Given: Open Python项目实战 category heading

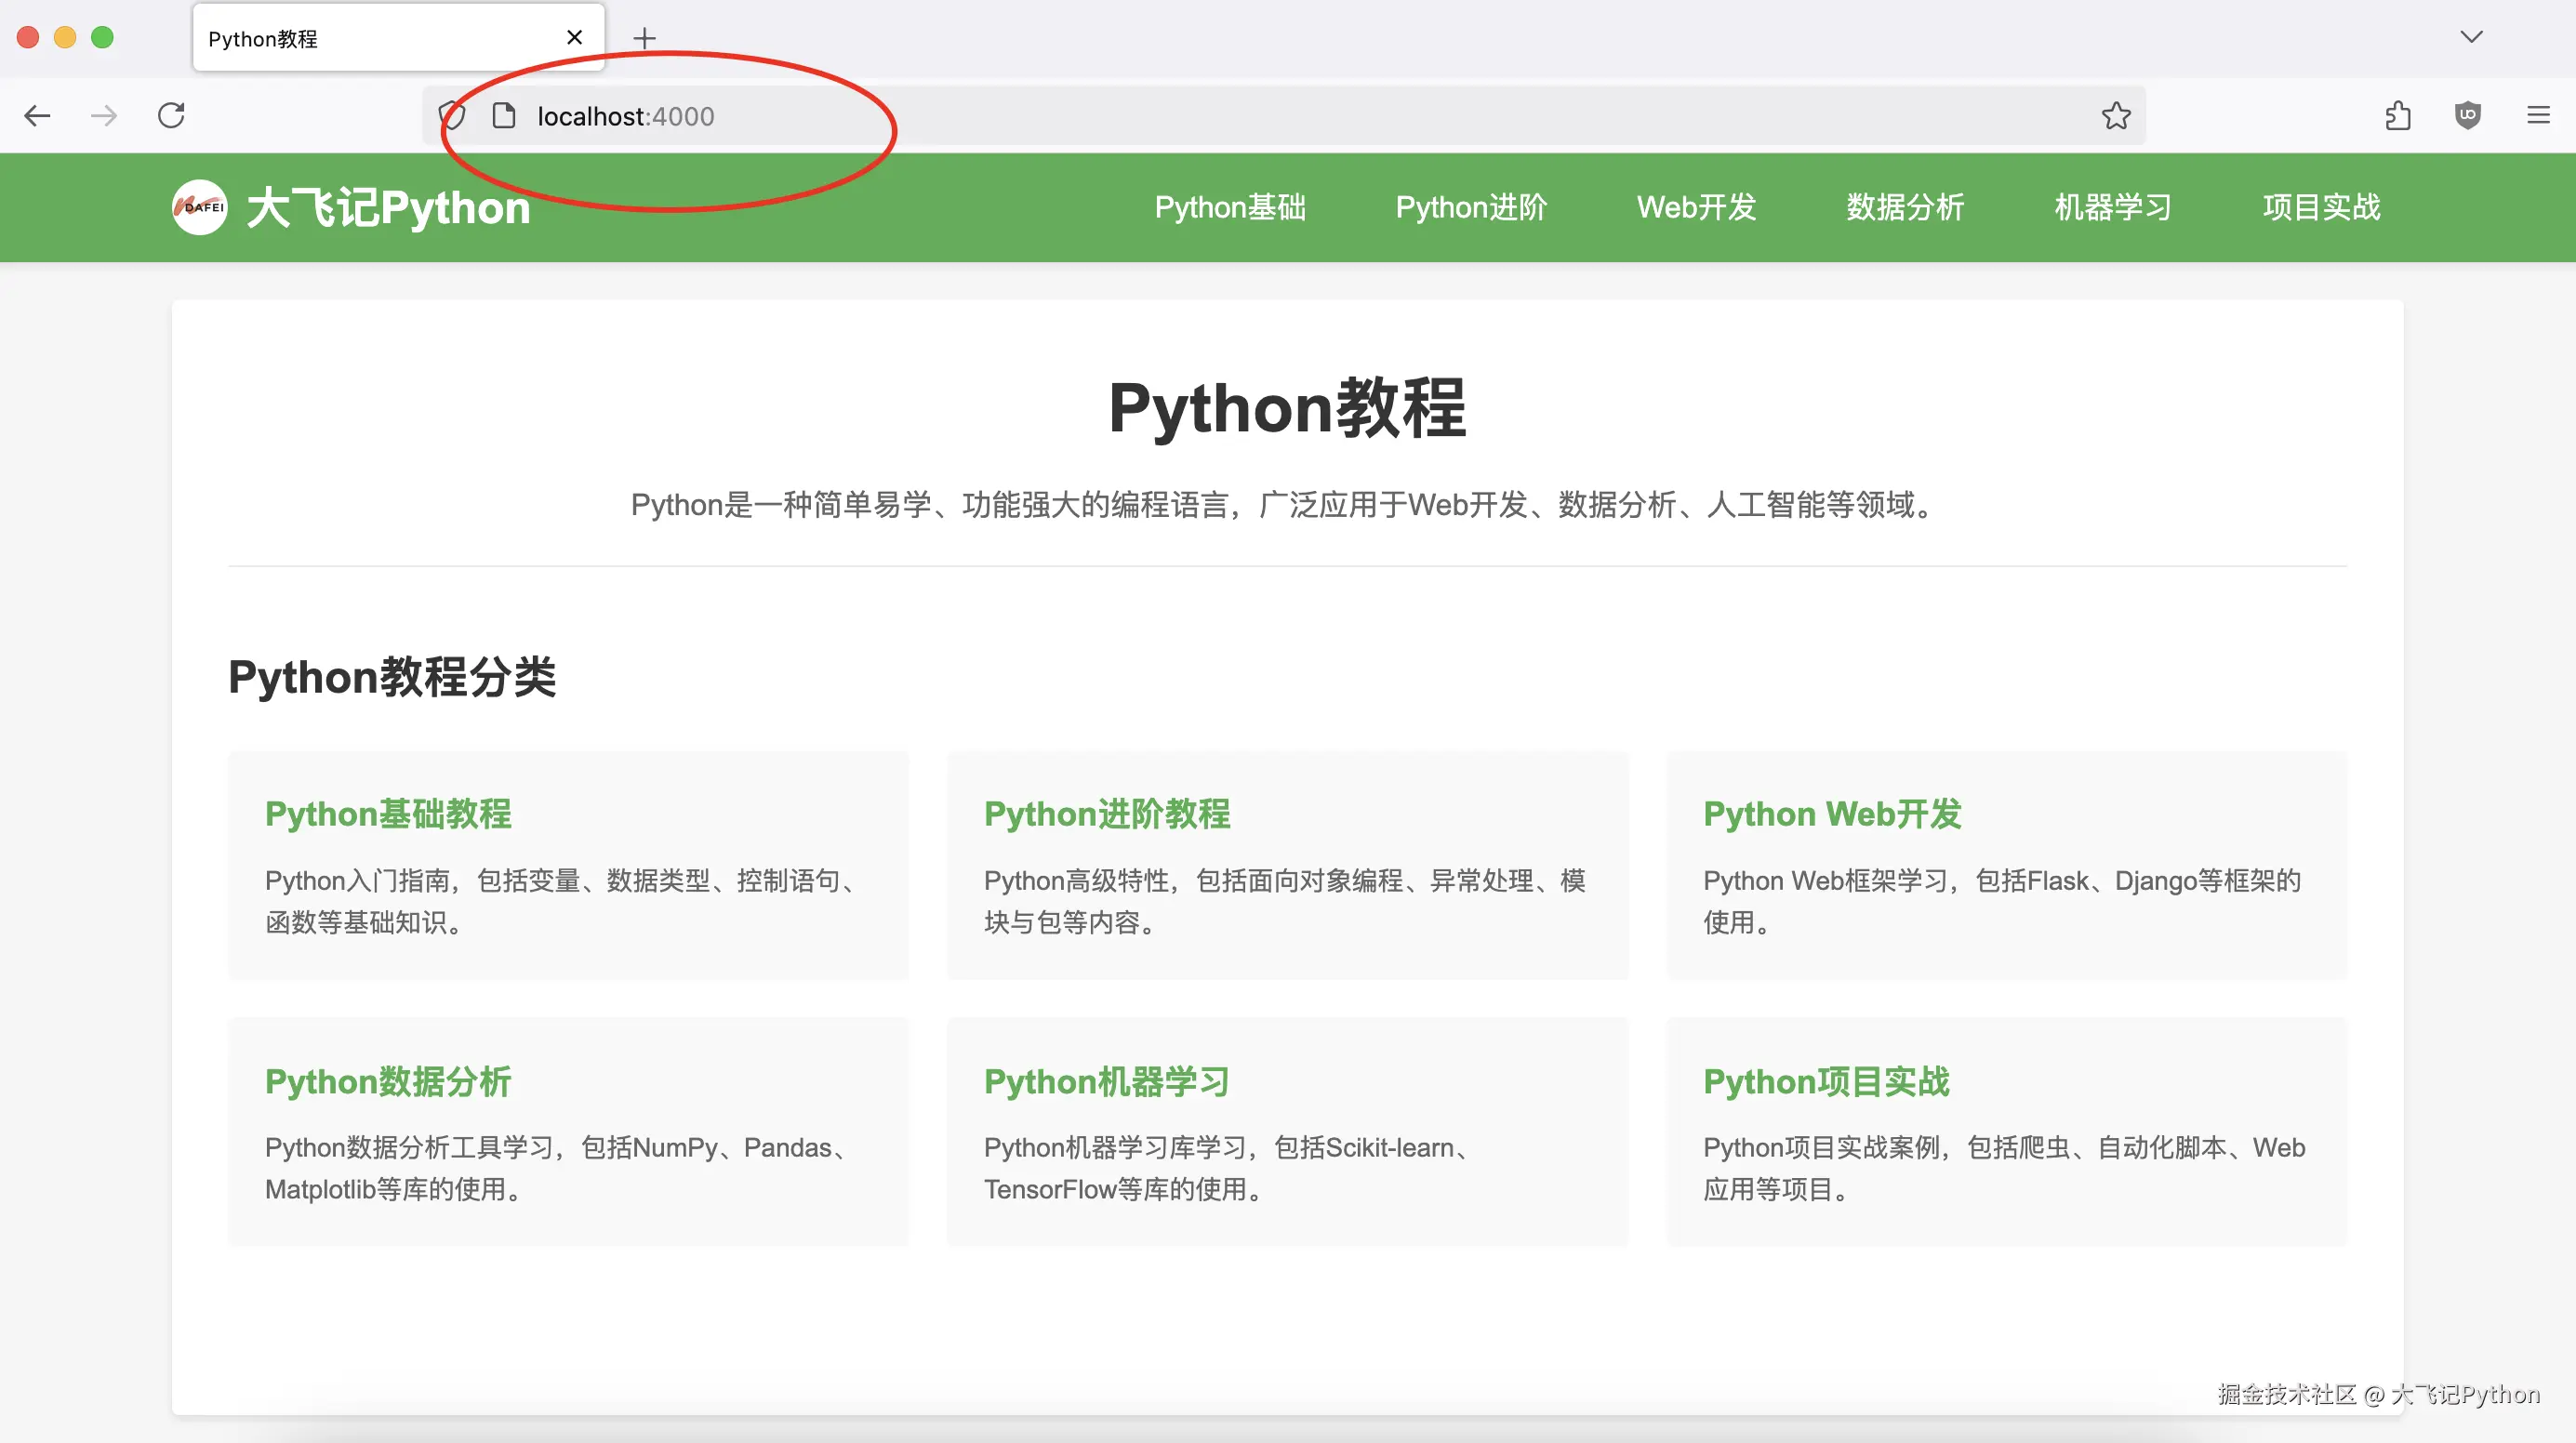Looking at the screenshot, I should [1826, 1081].
